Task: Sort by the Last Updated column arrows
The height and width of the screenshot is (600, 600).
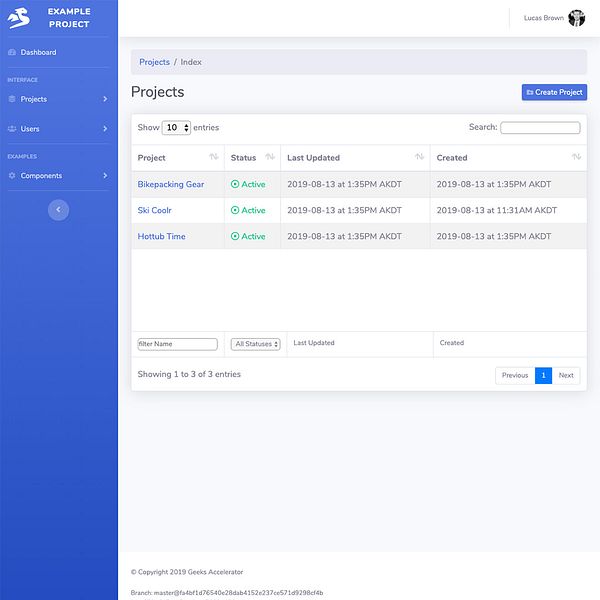Action: point(419,157)
